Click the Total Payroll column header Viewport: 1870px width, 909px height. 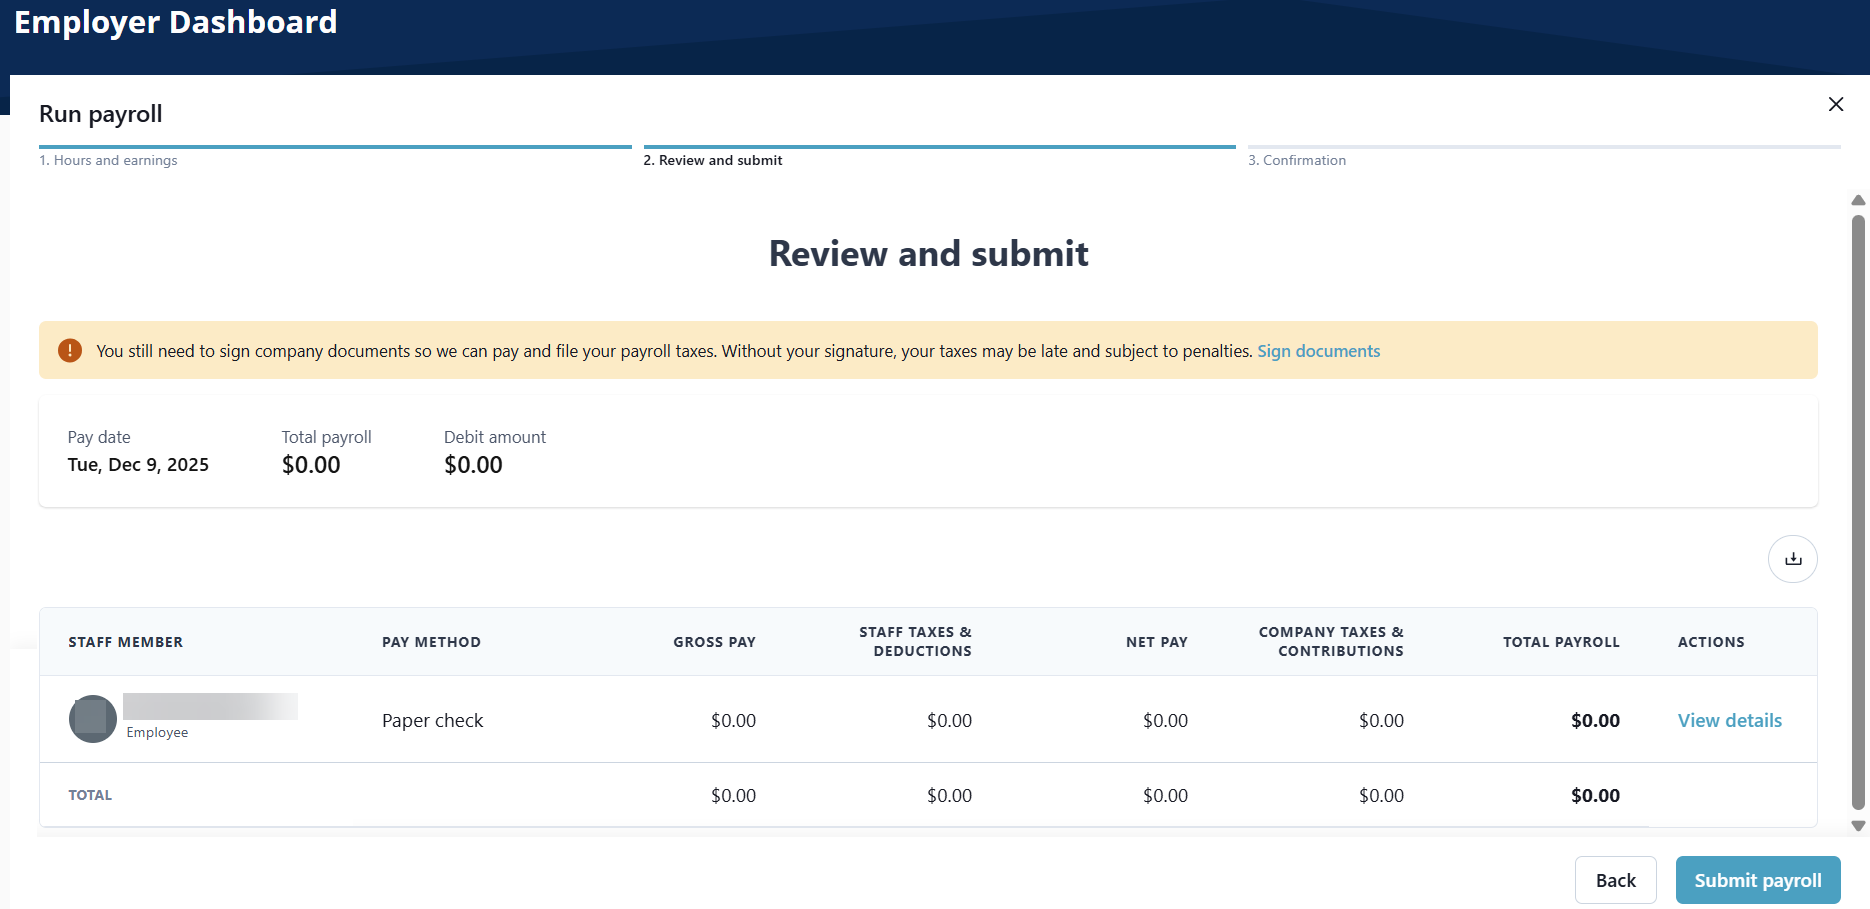pos(1560,642)
